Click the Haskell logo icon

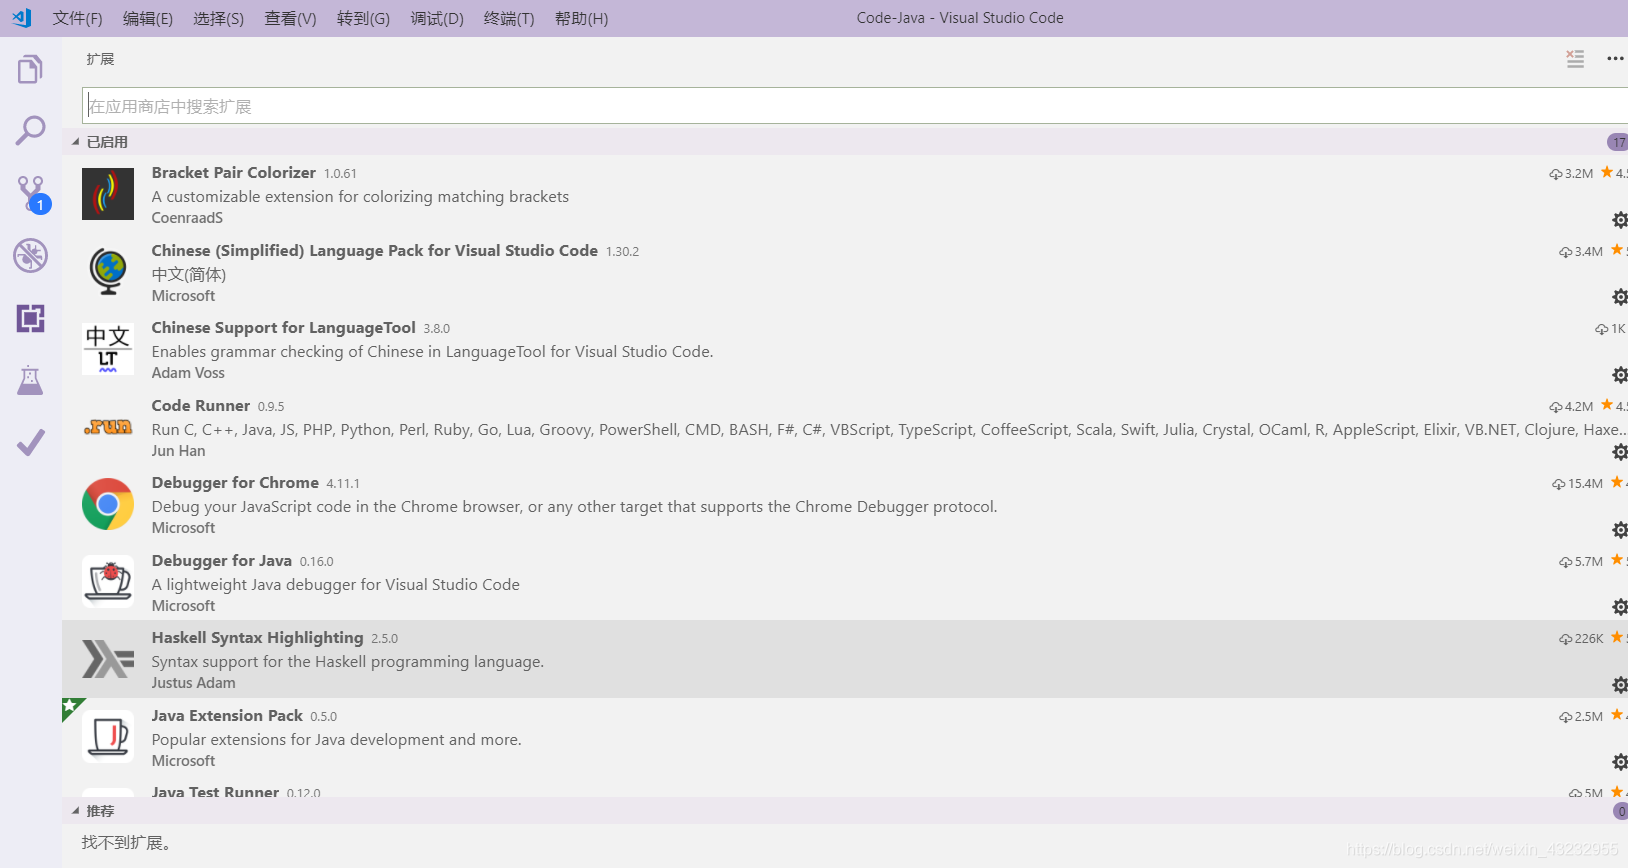coord(108,659)
